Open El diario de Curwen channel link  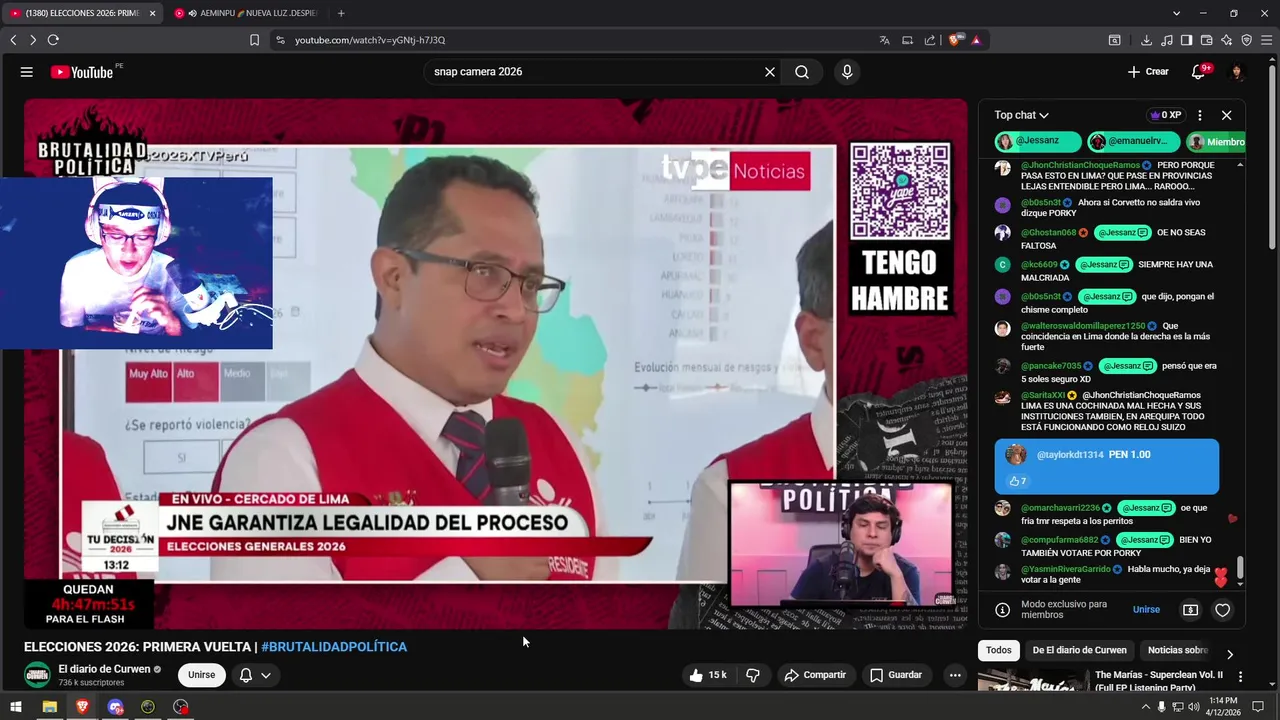point(103,669)
